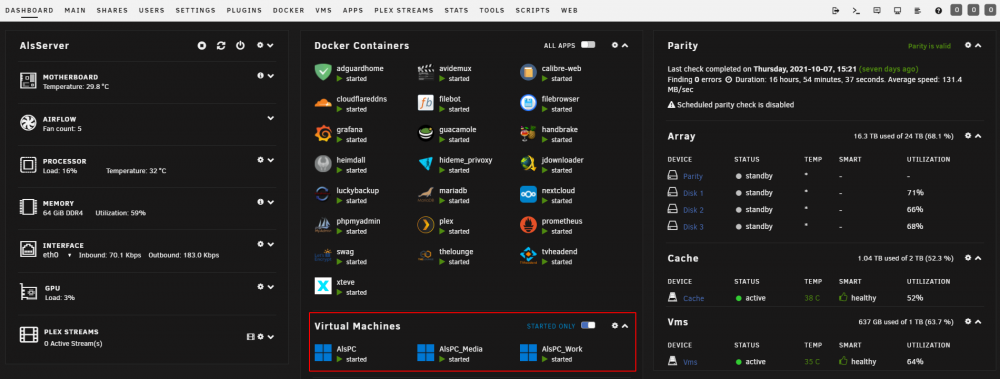Click the heimdall container icon
The image size is (1000, 379).
click(323, 164)
